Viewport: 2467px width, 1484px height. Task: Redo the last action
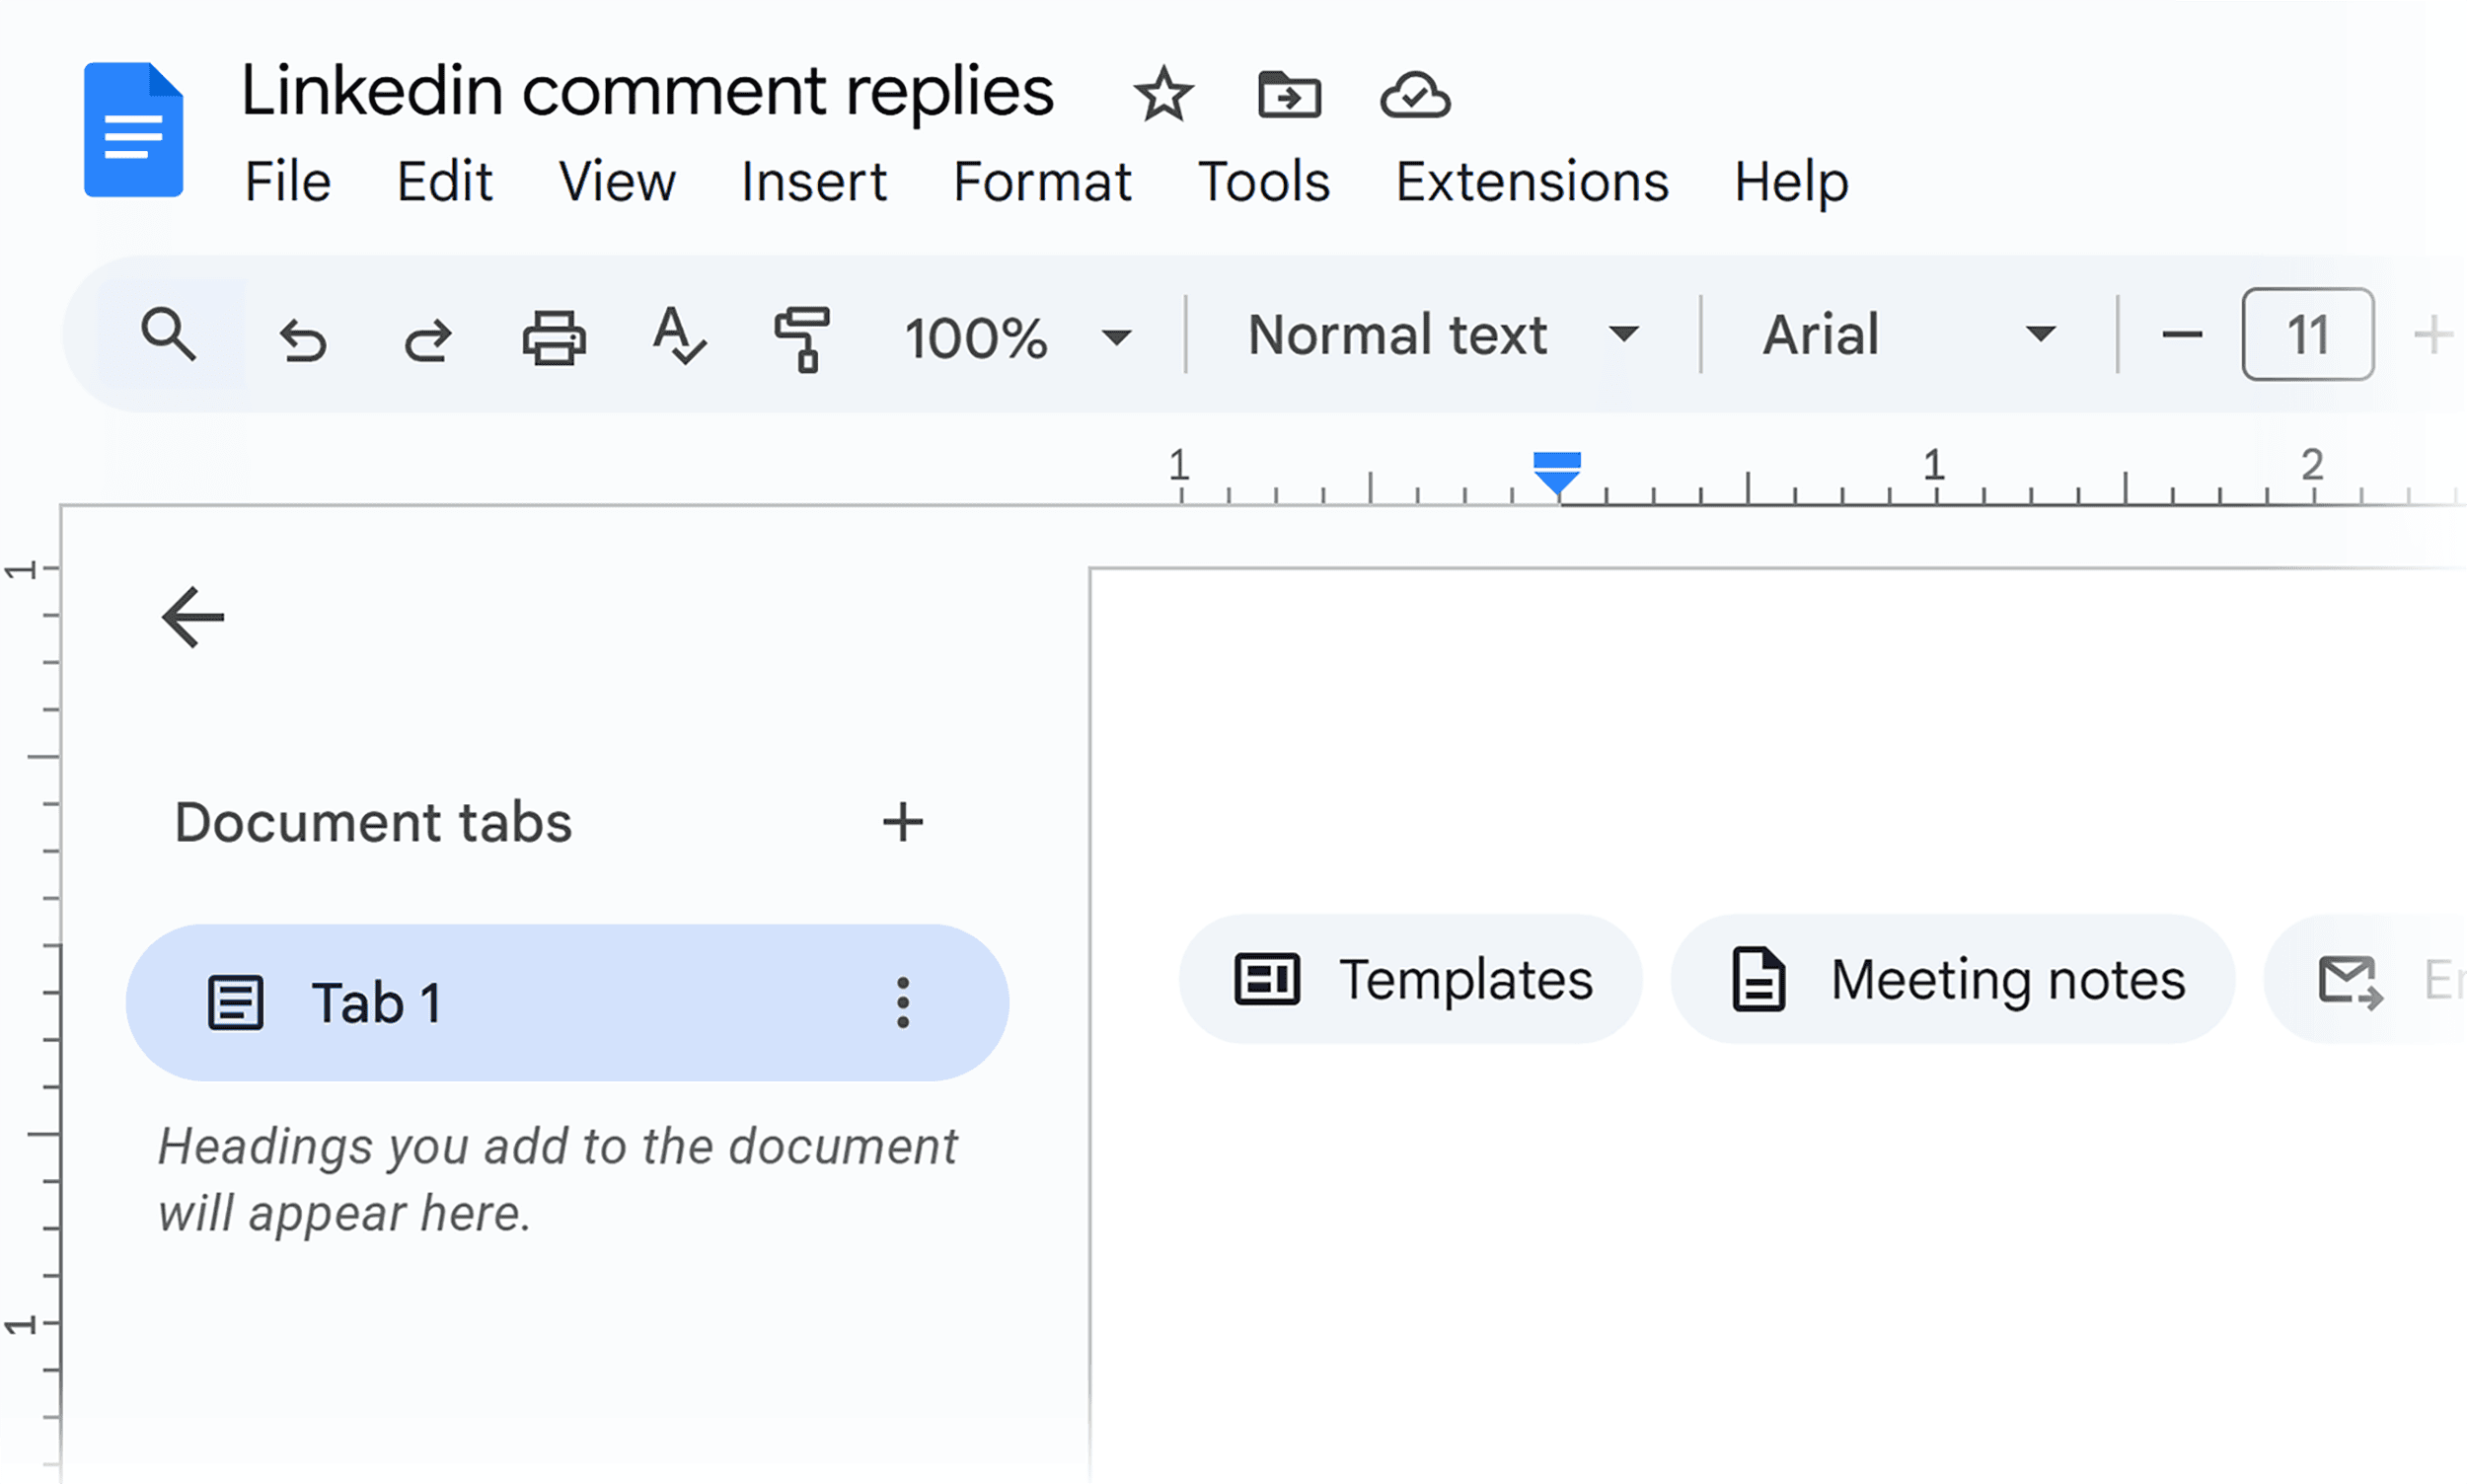point(428,337)
